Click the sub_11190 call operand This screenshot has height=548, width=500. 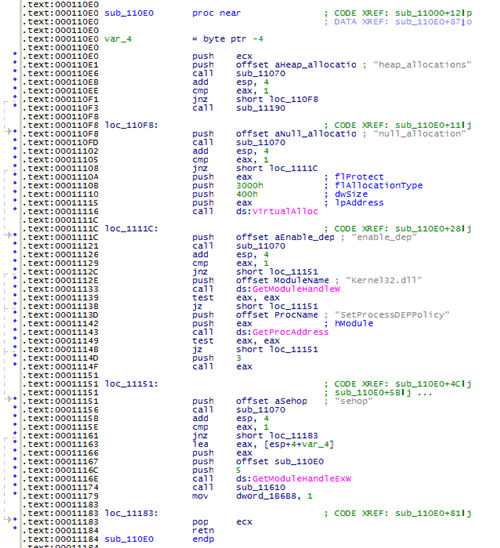(x=260, y=108)
